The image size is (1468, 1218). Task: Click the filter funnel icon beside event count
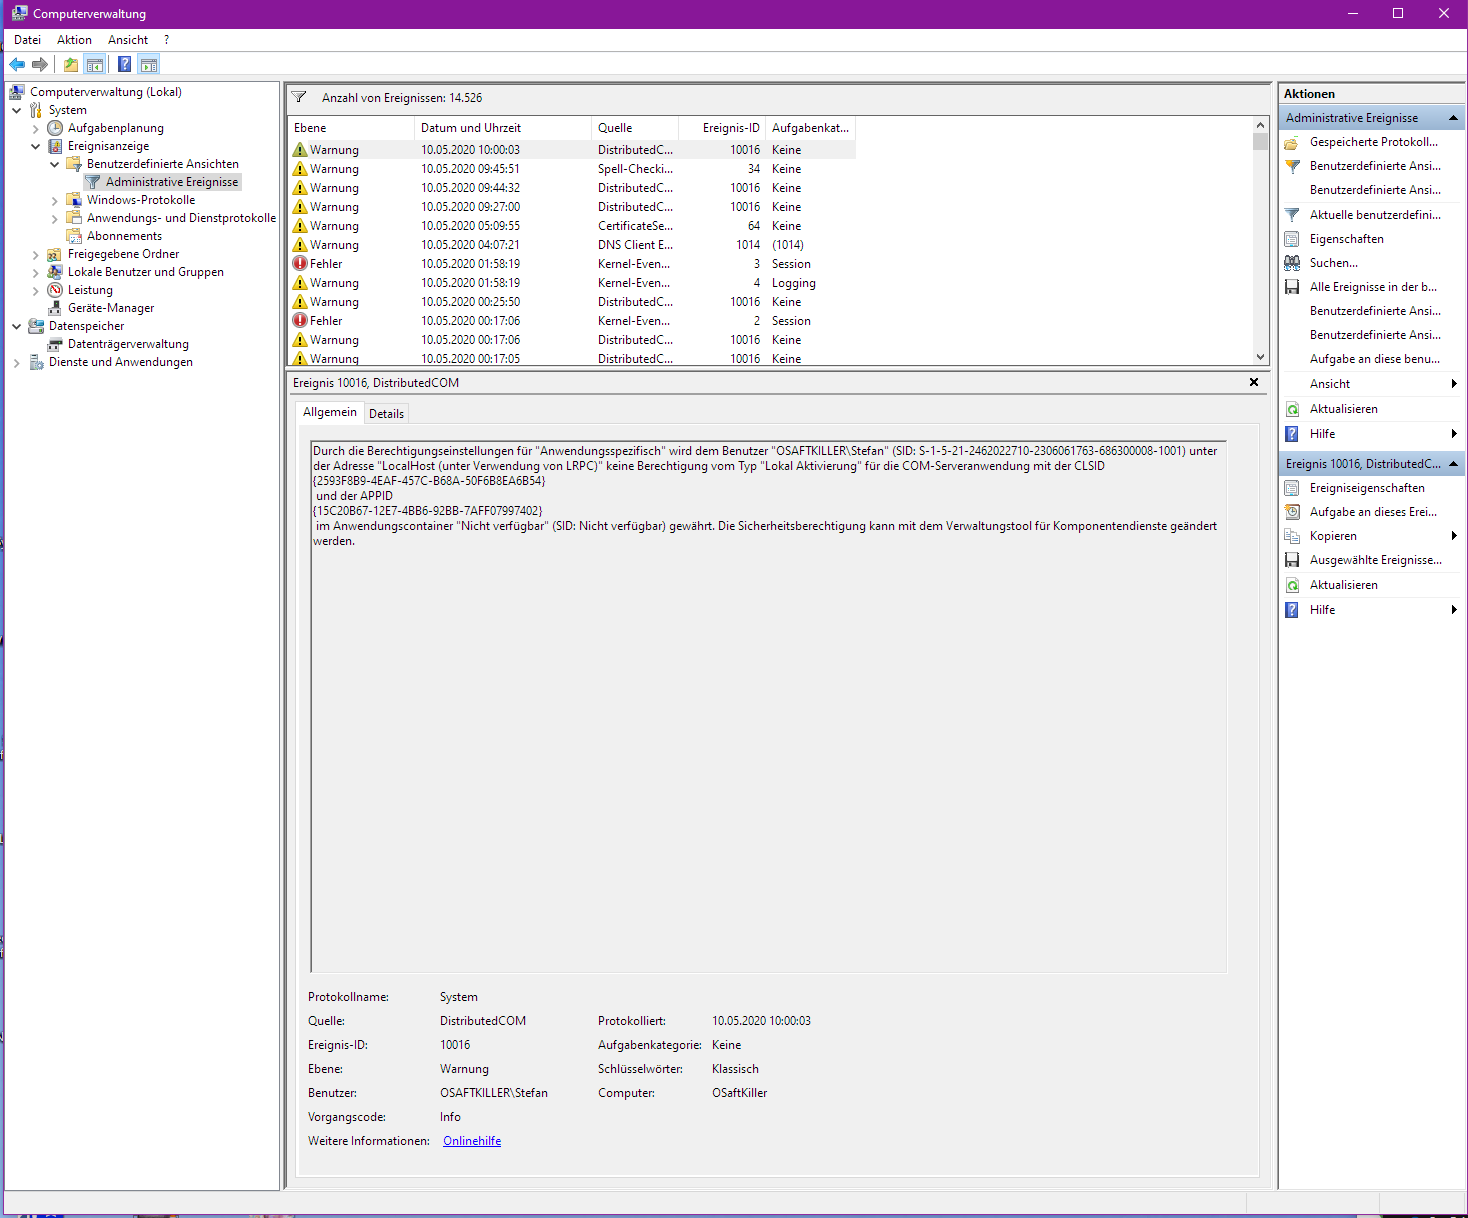[299, 98]
